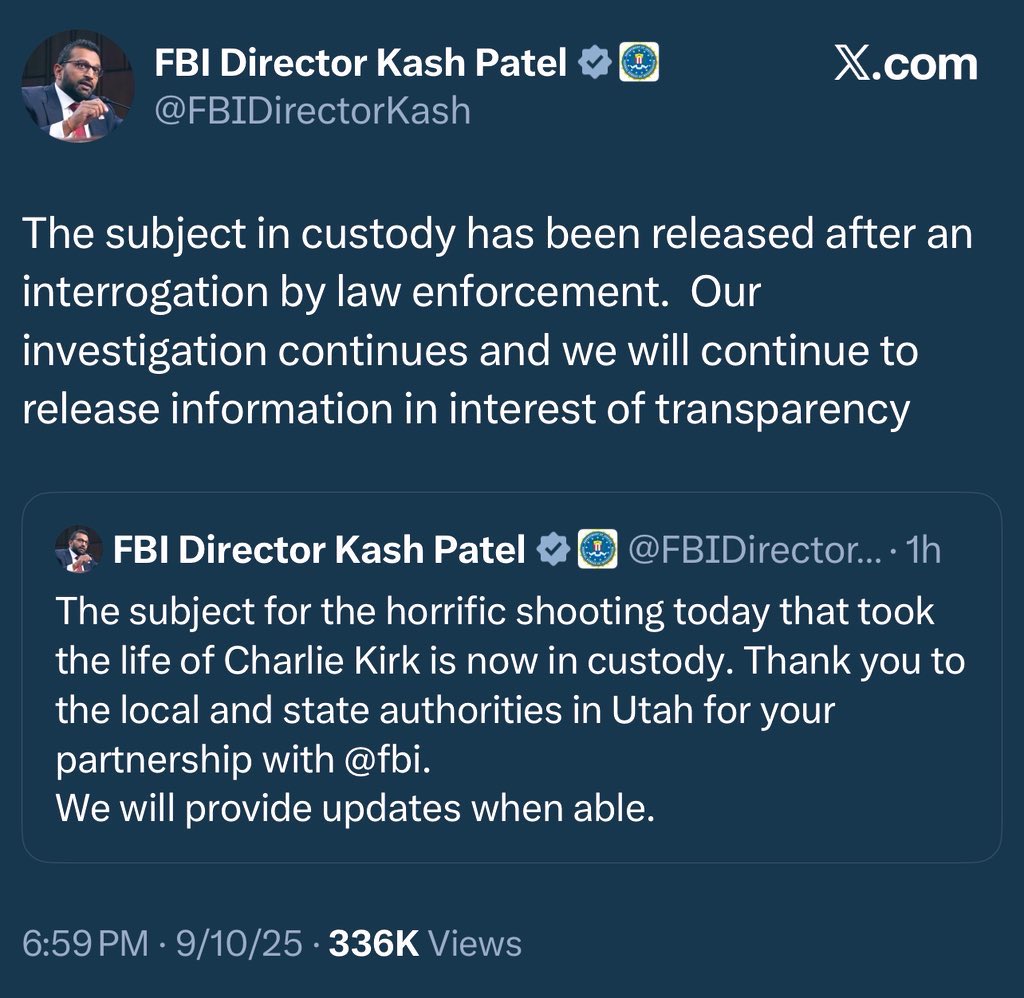This screenshot has width=1024, height=998.
Task: Click the X.com logo
Action: click(x=906, y=65)
